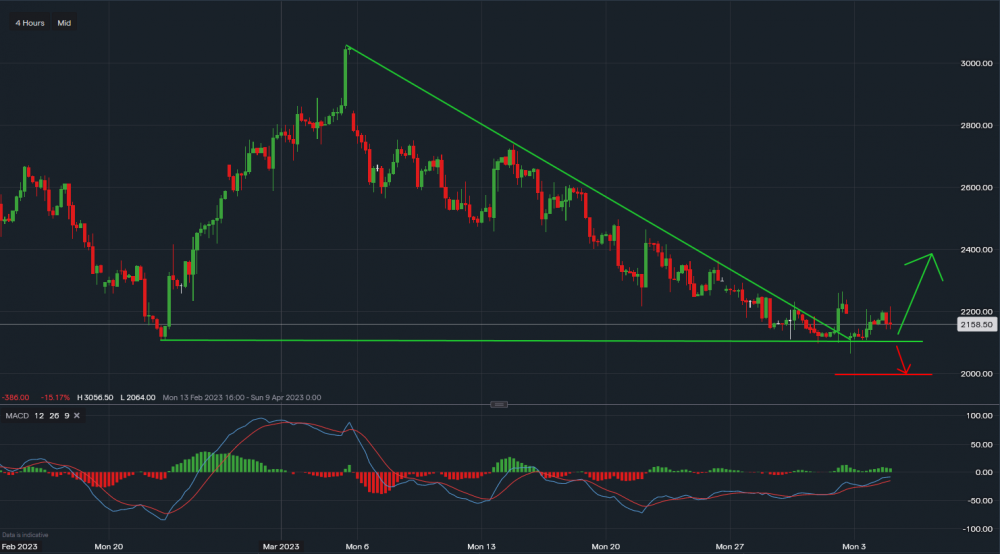Click the Mar 2023 date axis label
1000x554 pixels.
point(281,547)
